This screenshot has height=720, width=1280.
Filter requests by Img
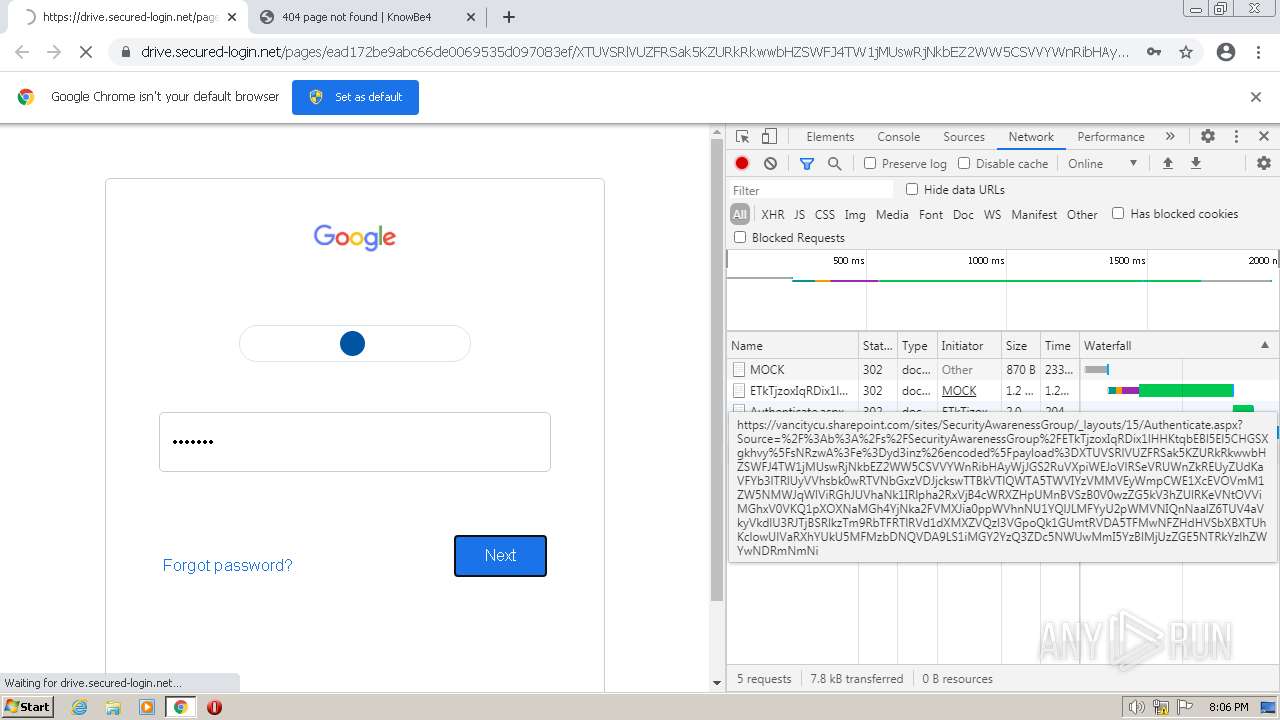855,214
